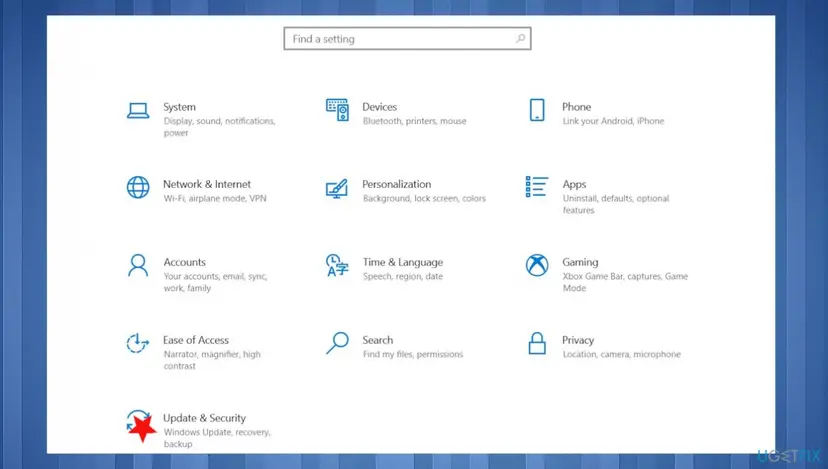
Task: Click the Ease of Access icon
Action: (x=138, y=343)
